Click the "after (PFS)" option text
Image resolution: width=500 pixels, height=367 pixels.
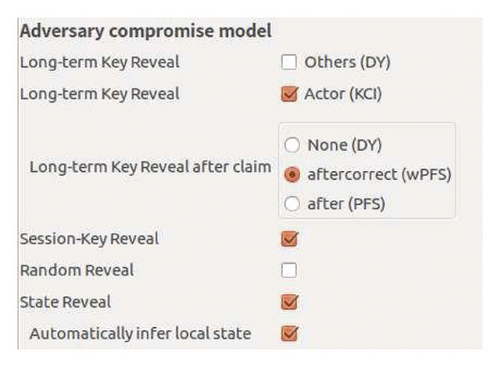coord(346,204)
